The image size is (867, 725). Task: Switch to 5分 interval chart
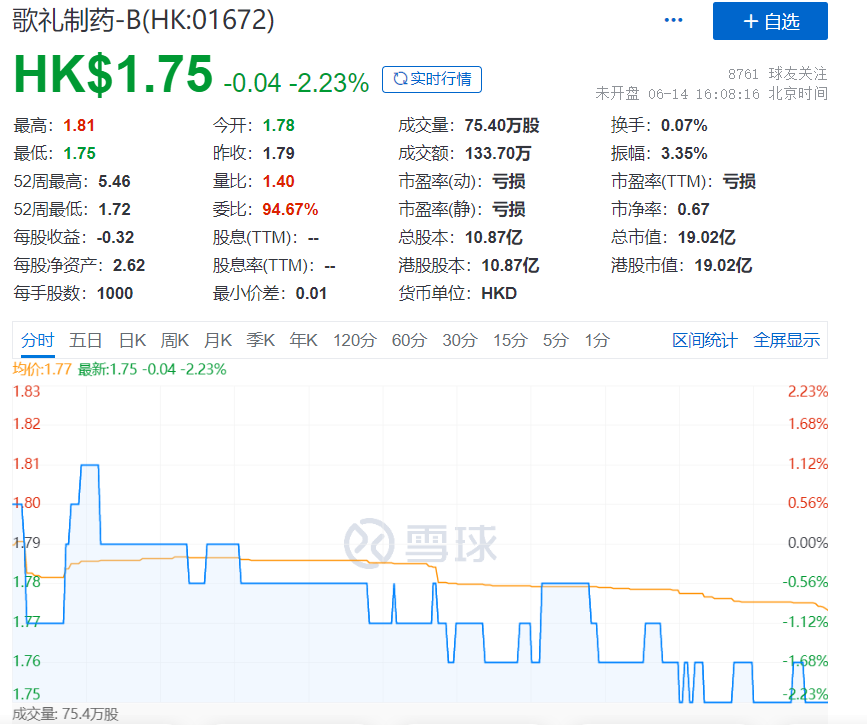pyautogui.click(x=555, y=340)
